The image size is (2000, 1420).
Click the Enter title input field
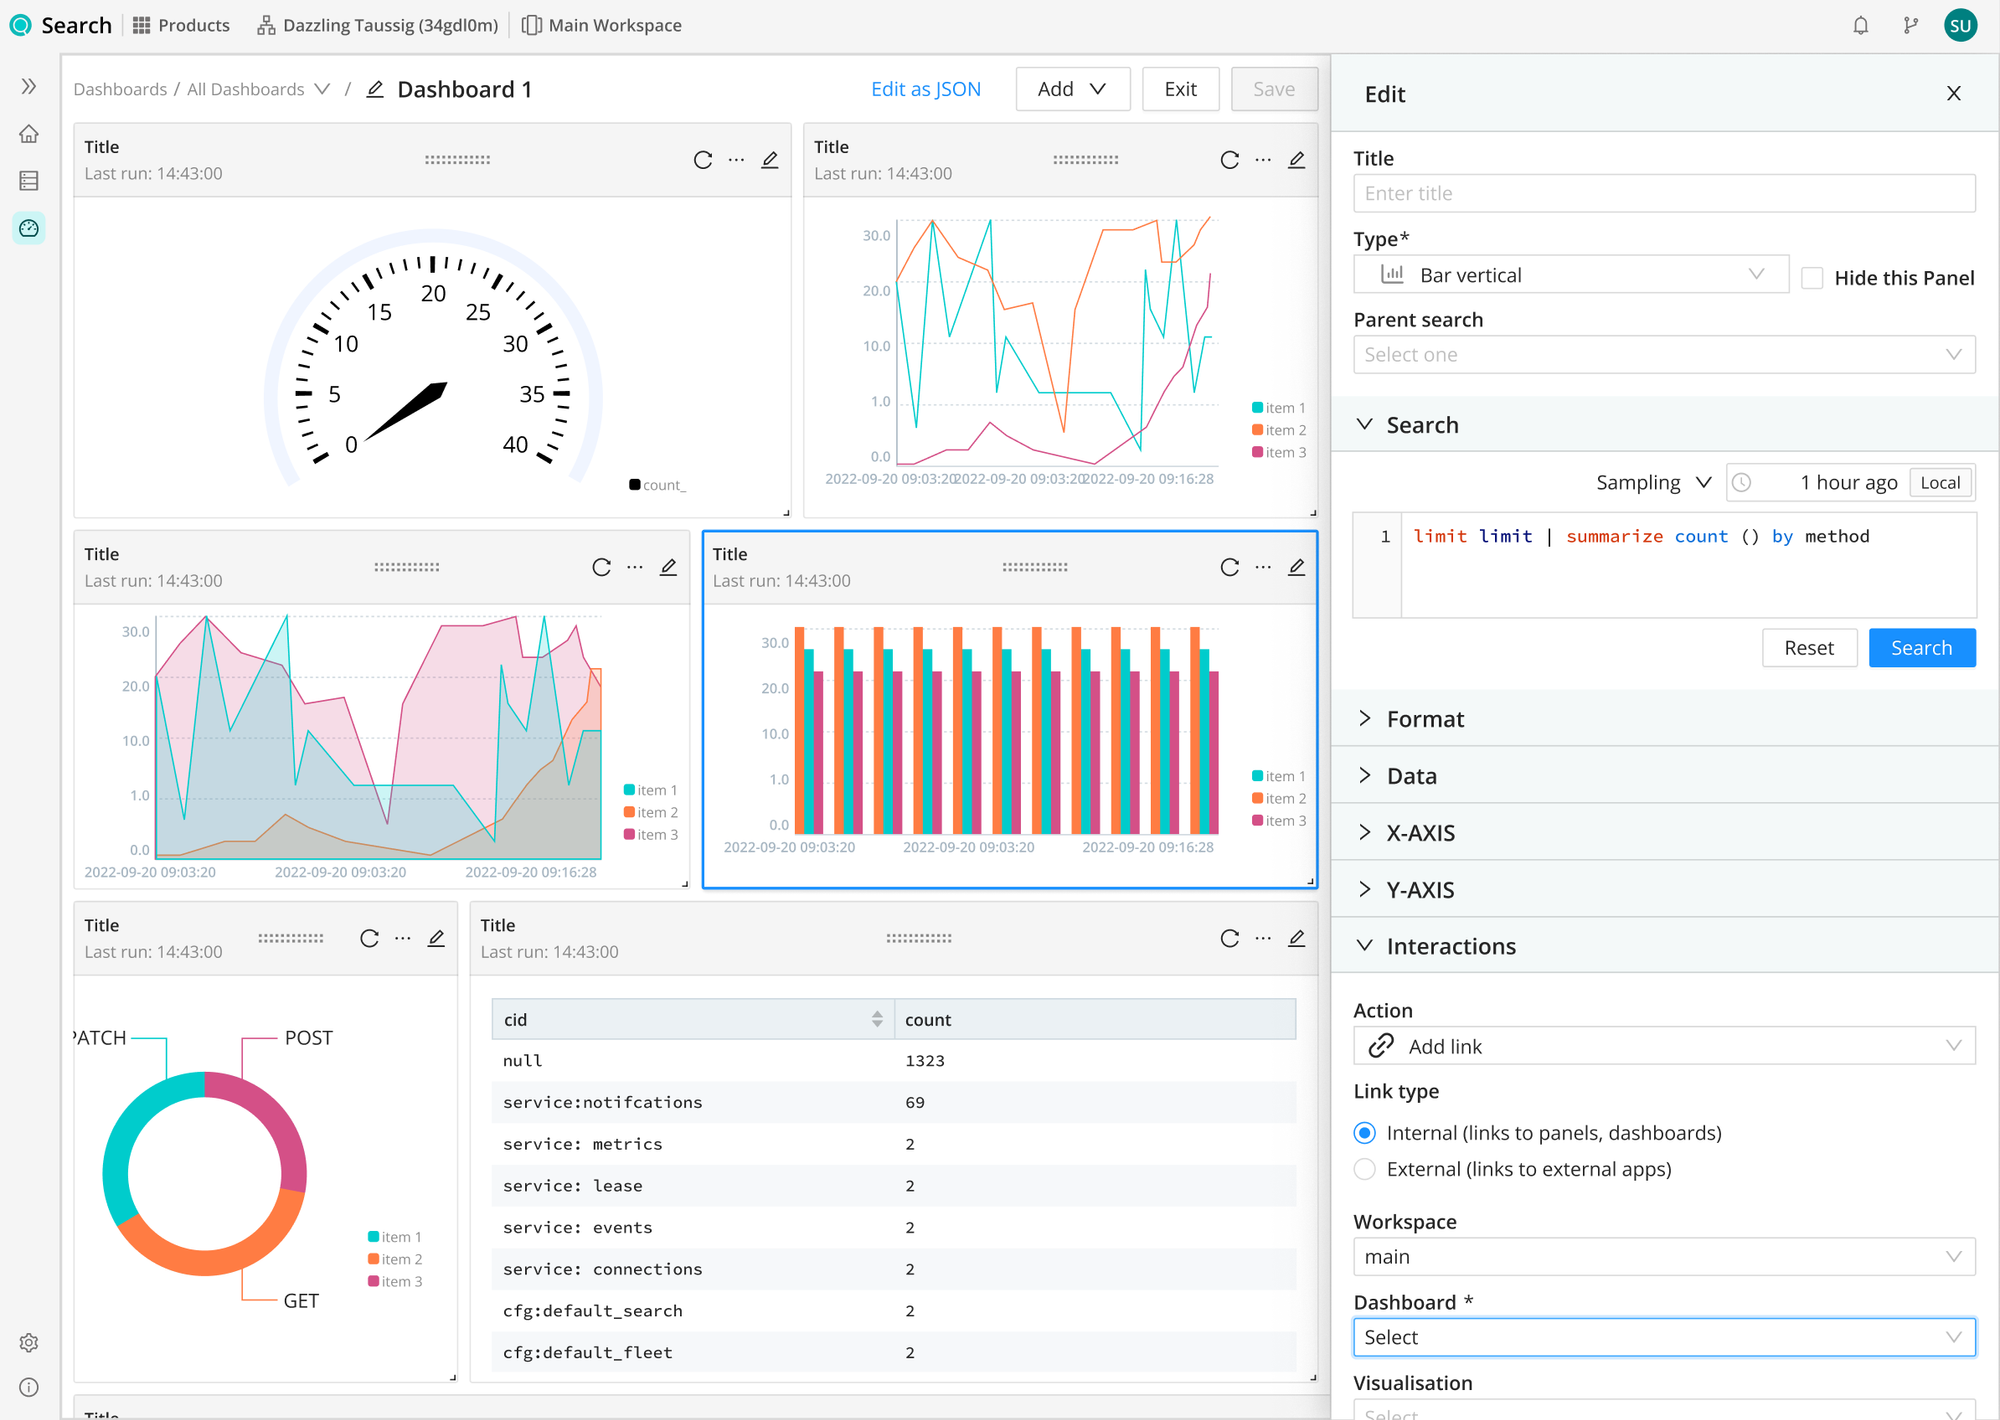1664,194
